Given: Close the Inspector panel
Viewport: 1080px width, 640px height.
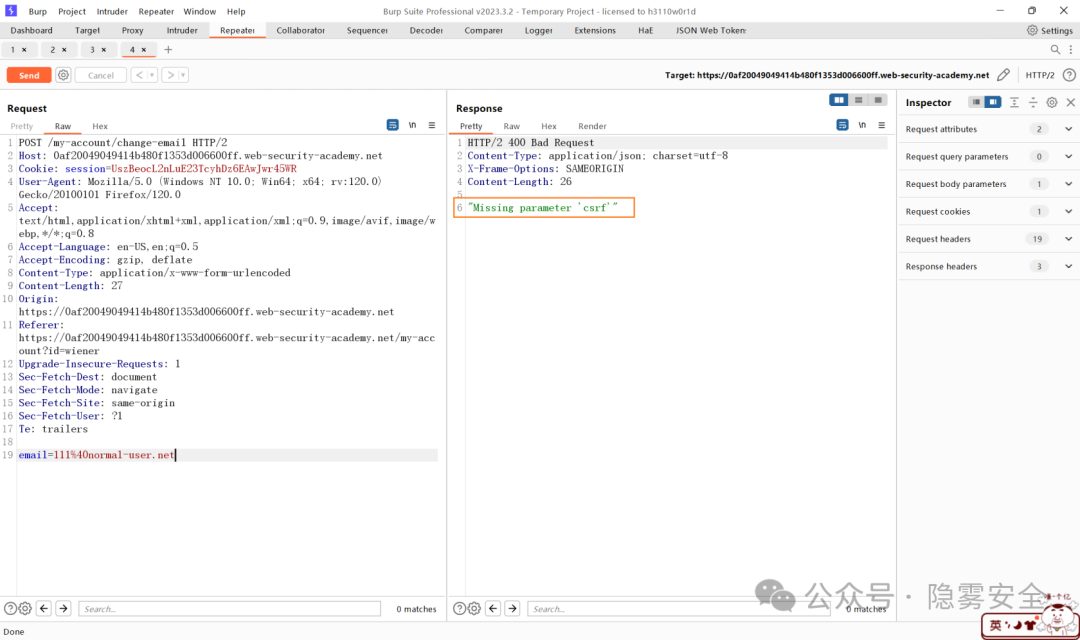Looking at the screenshot, I should (1070, 102).
